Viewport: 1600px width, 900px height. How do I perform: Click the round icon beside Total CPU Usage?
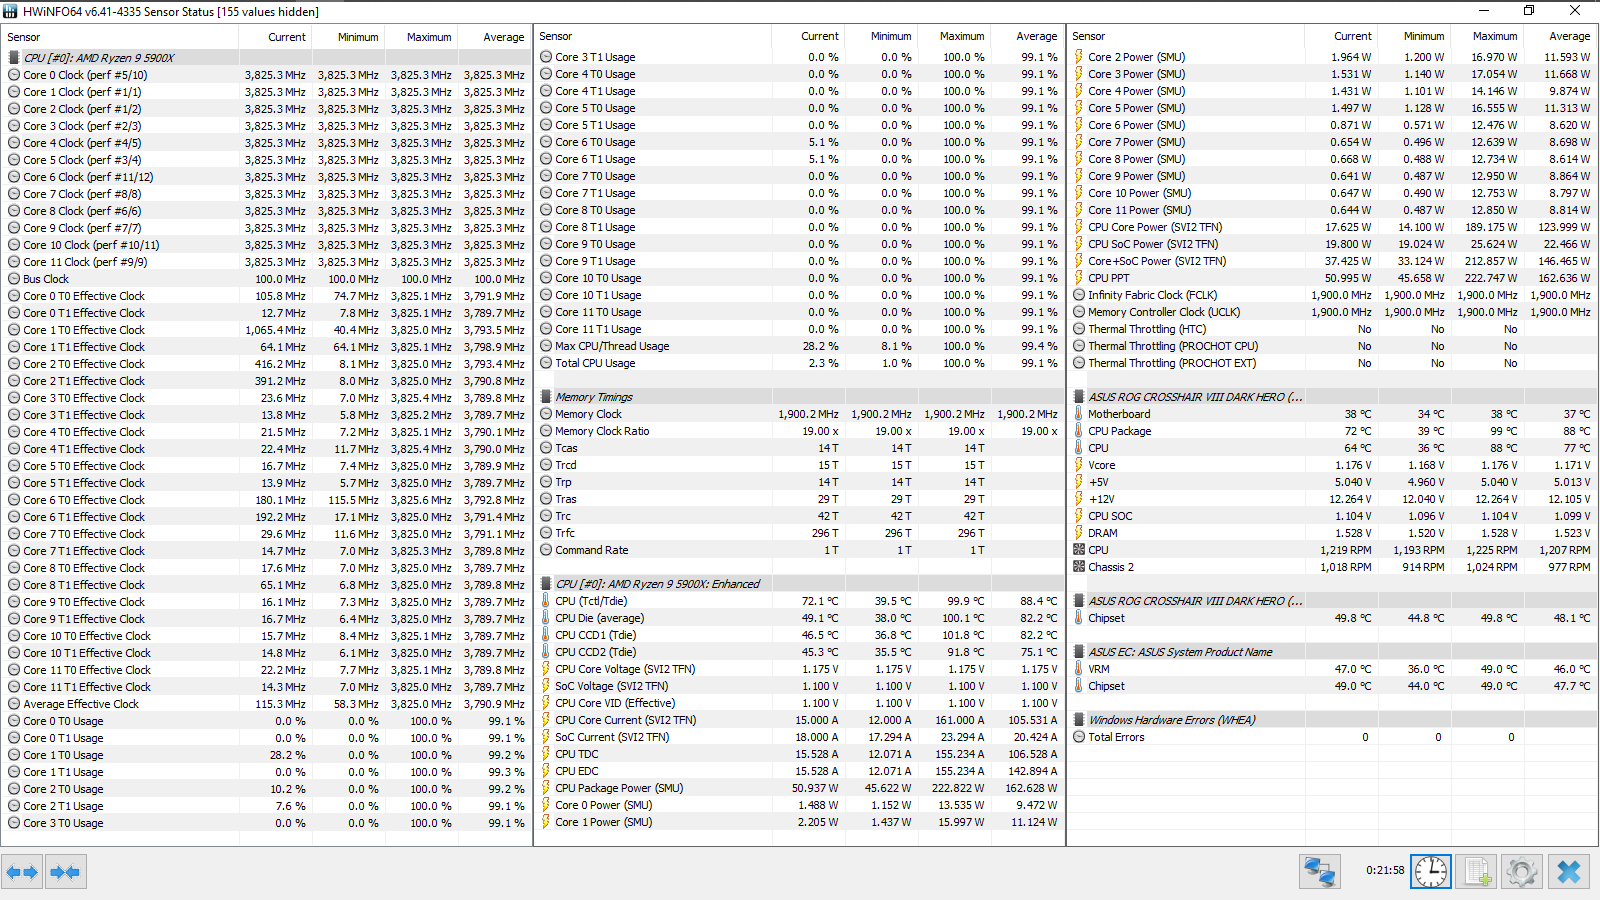(x=546, y=363)
